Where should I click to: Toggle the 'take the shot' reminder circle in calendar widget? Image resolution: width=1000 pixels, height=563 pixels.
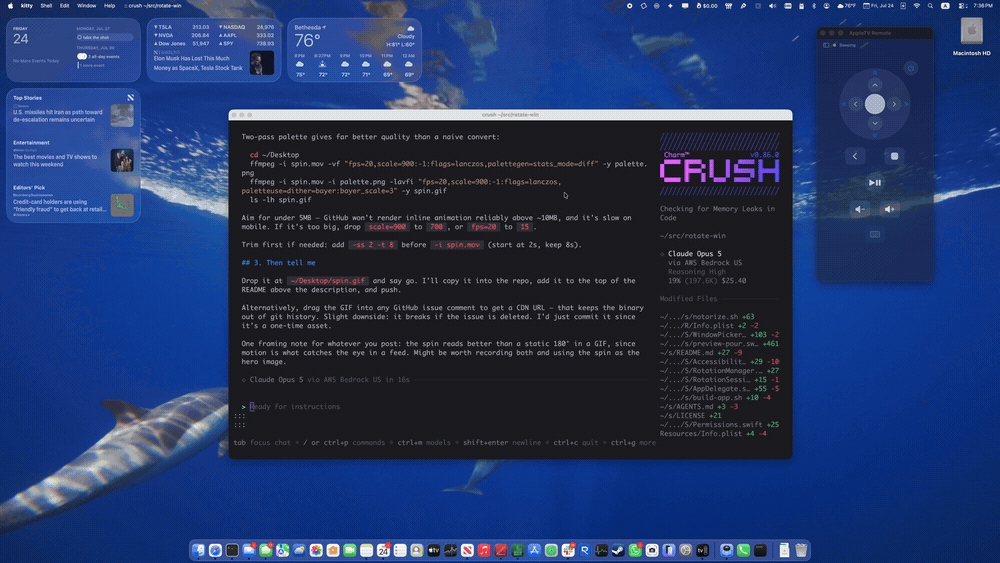tap(80, 37)
